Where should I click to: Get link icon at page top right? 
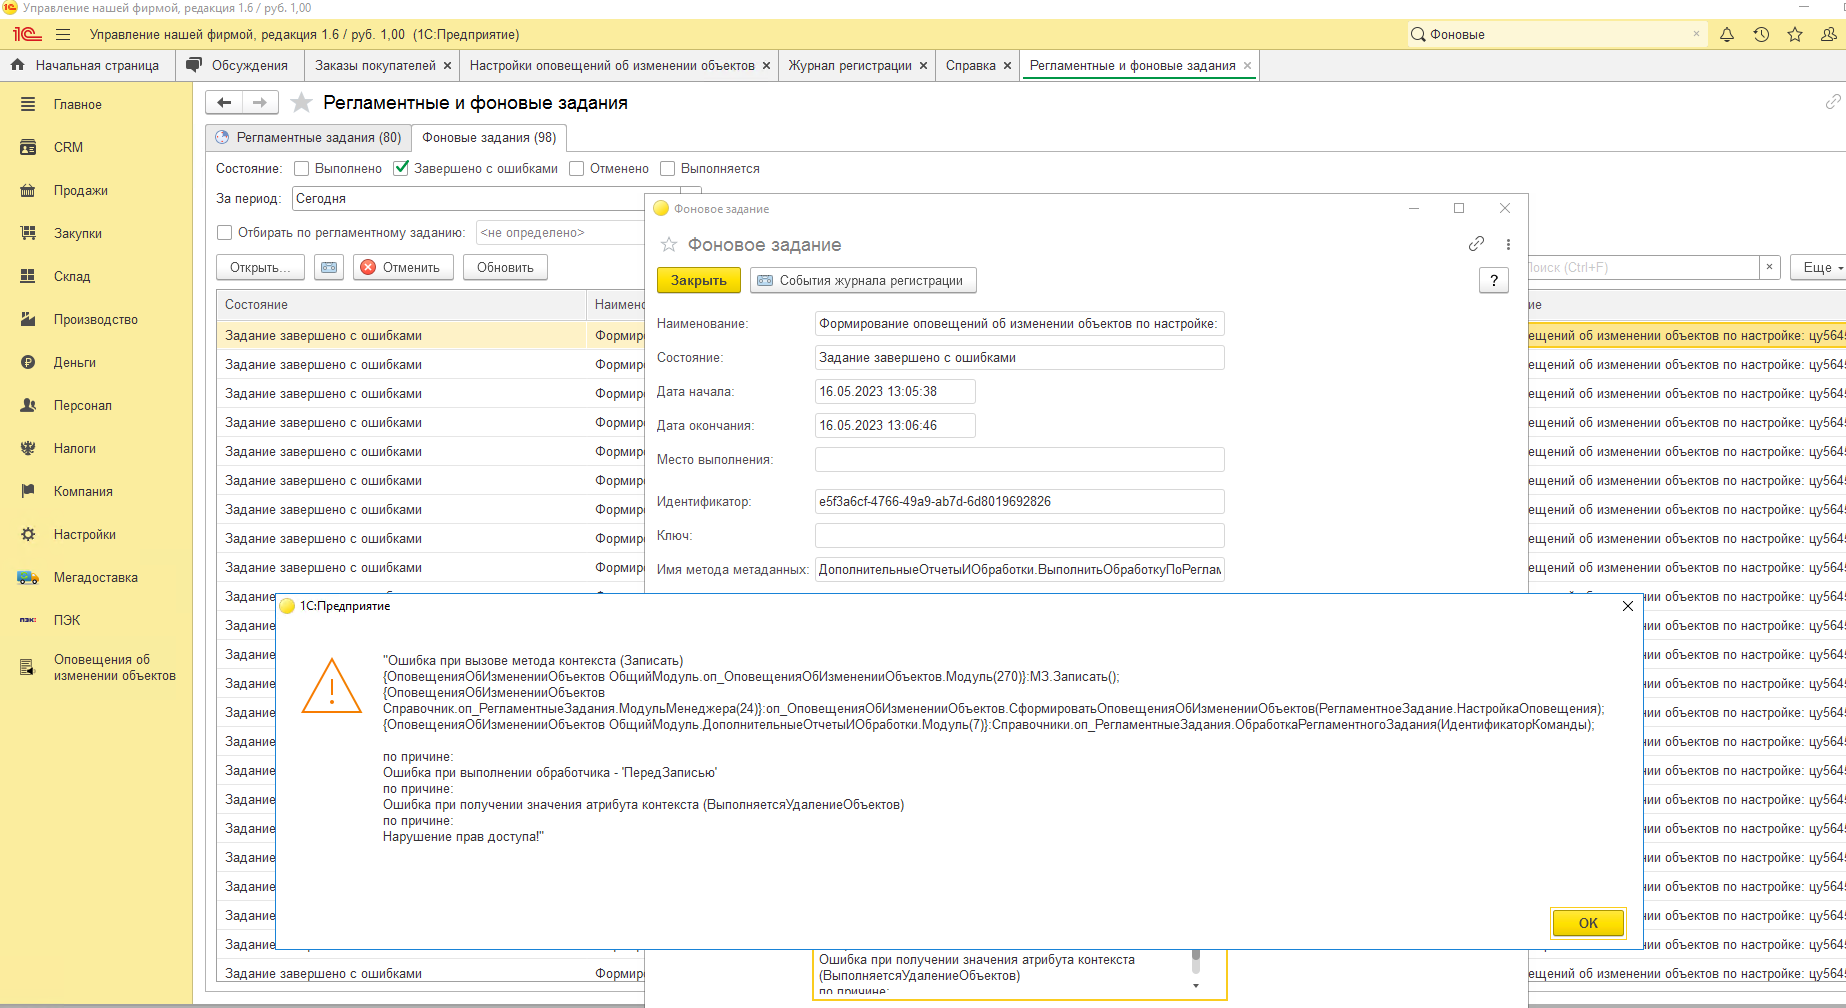(1832, 102)
